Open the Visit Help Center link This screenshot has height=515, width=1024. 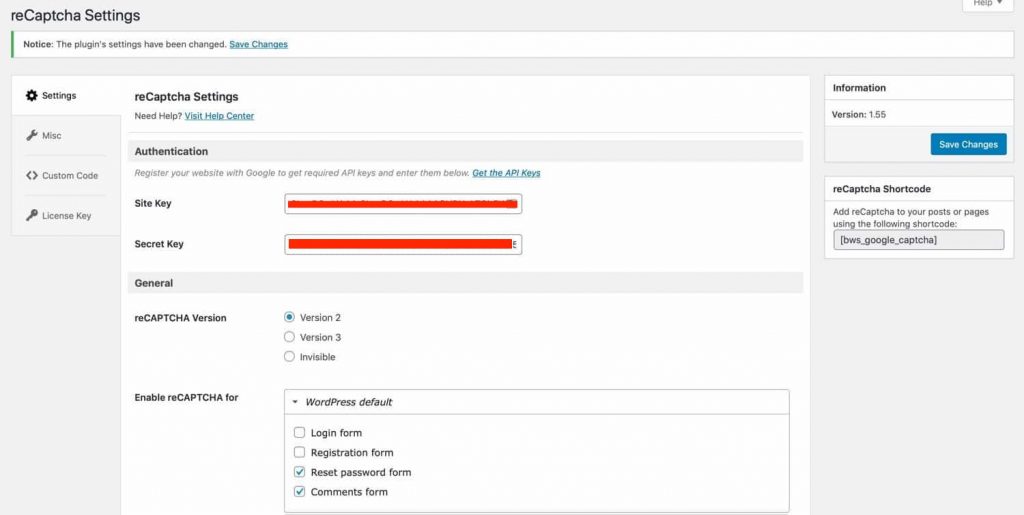point(219,116)
